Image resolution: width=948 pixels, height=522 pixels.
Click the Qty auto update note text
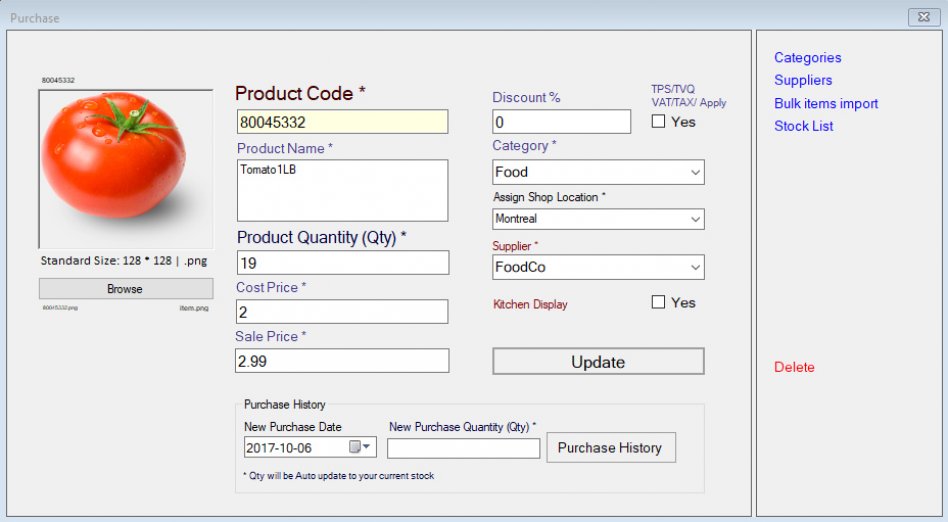339,476
